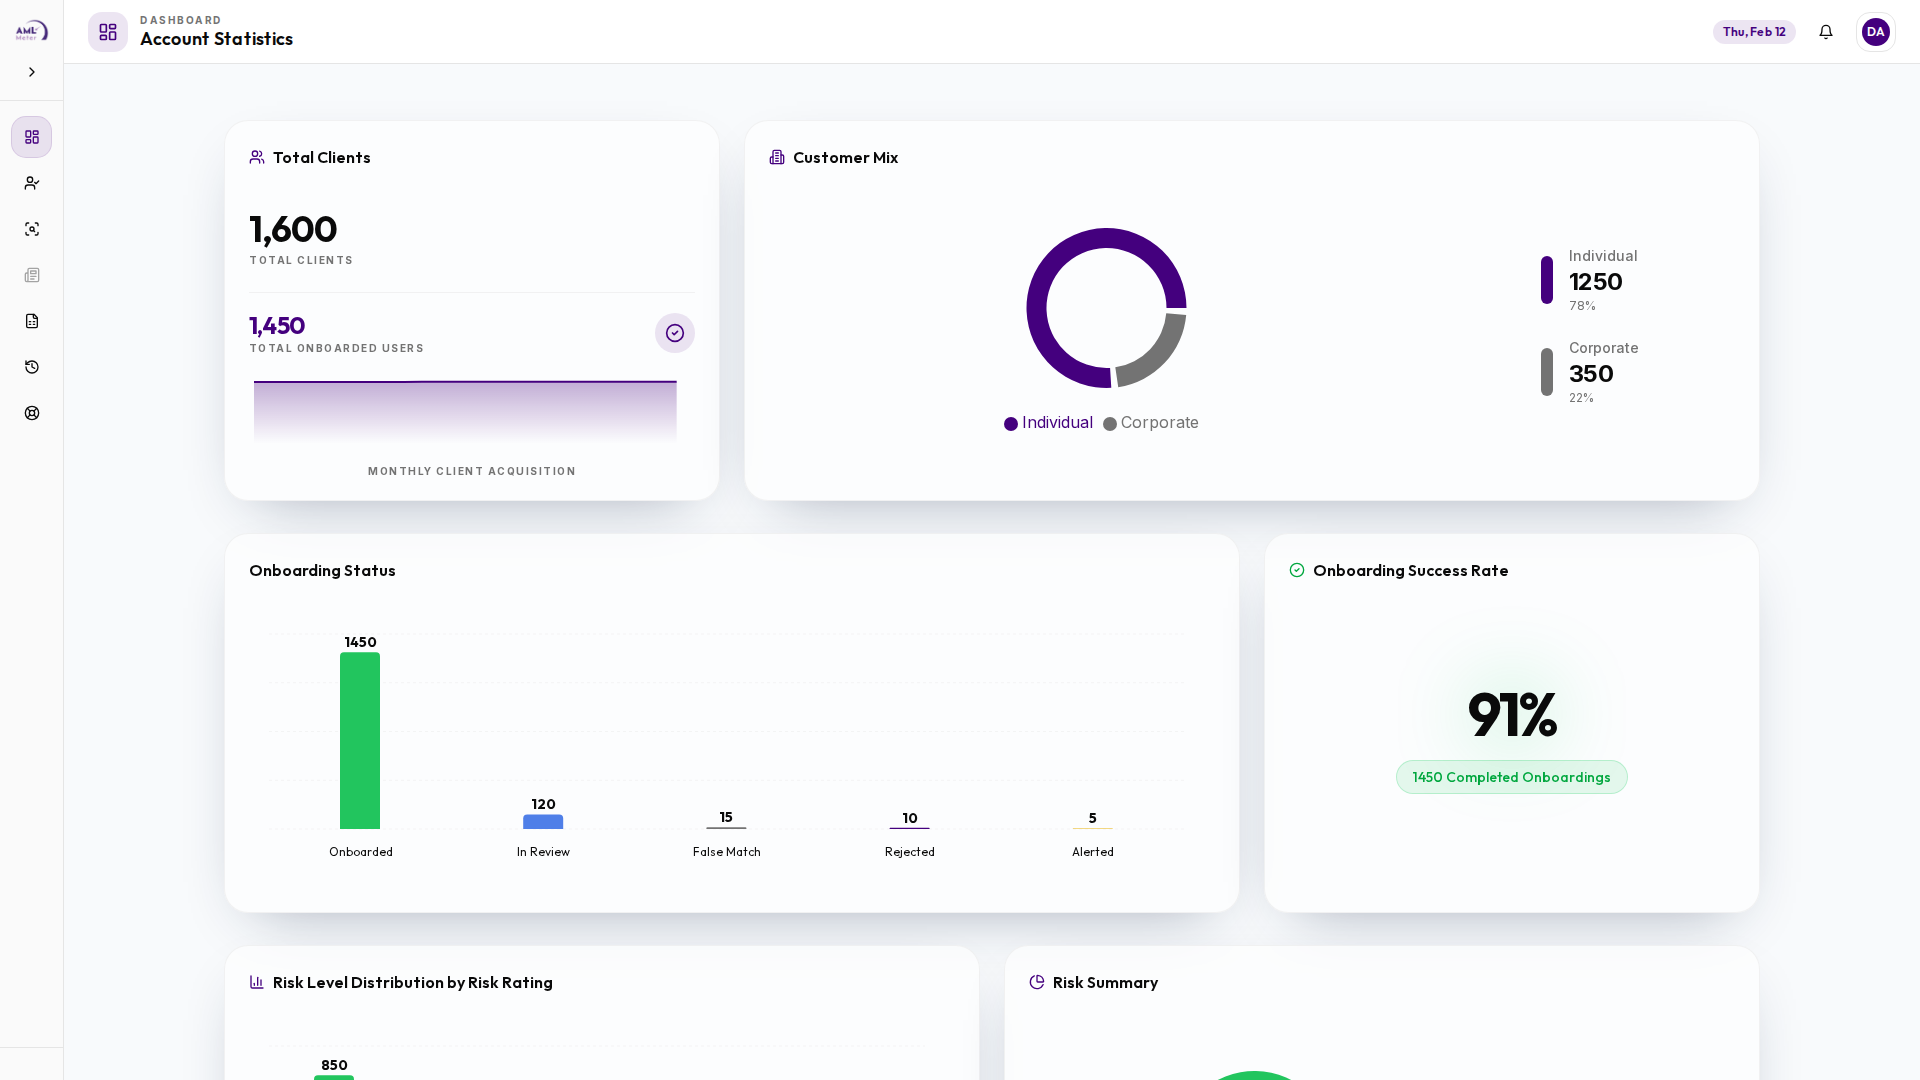The height and width of the screenshot is (1080, 1920).
Task: Open the history clock sidebar icon
Action: pyautogui.click(x=32, y=367)
